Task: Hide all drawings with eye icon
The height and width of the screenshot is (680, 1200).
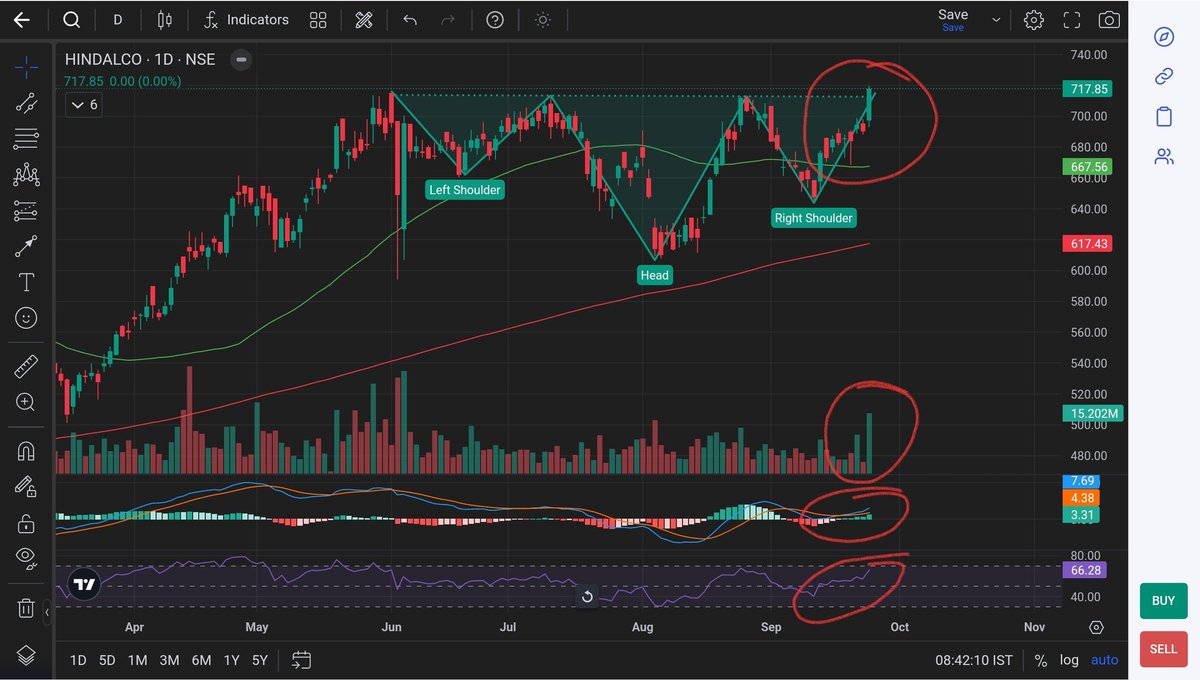Action: click(x=26, y=558)
